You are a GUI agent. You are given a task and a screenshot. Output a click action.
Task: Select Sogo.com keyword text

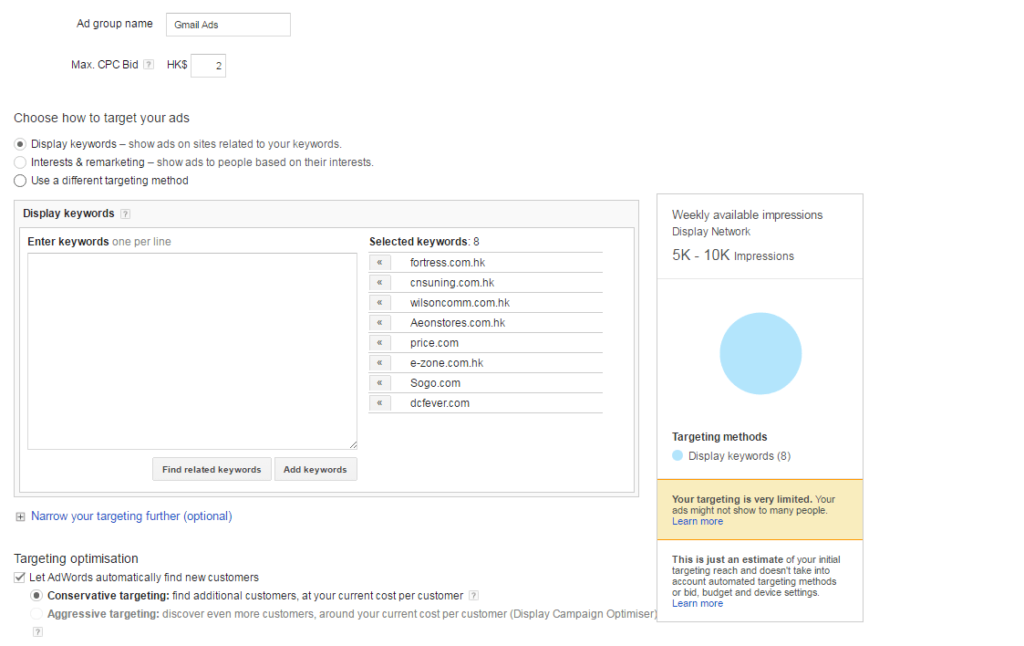coord(435,383)
